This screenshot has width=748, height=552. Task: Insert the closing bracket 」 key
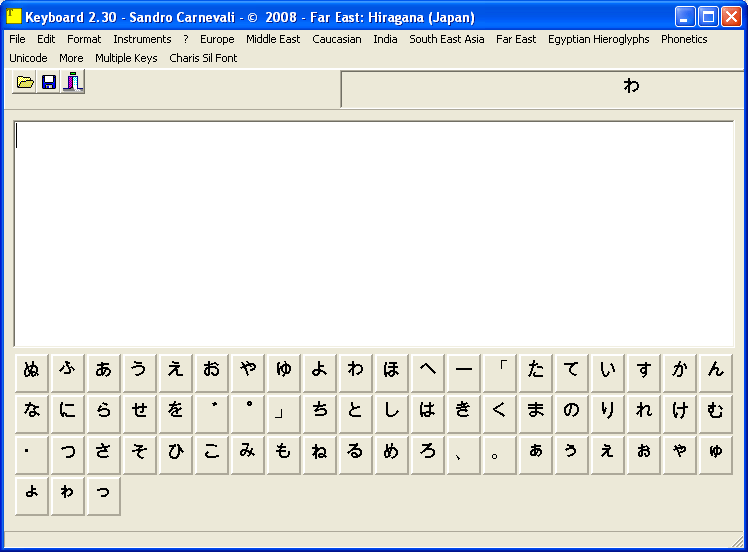click(x=283, y=414)
